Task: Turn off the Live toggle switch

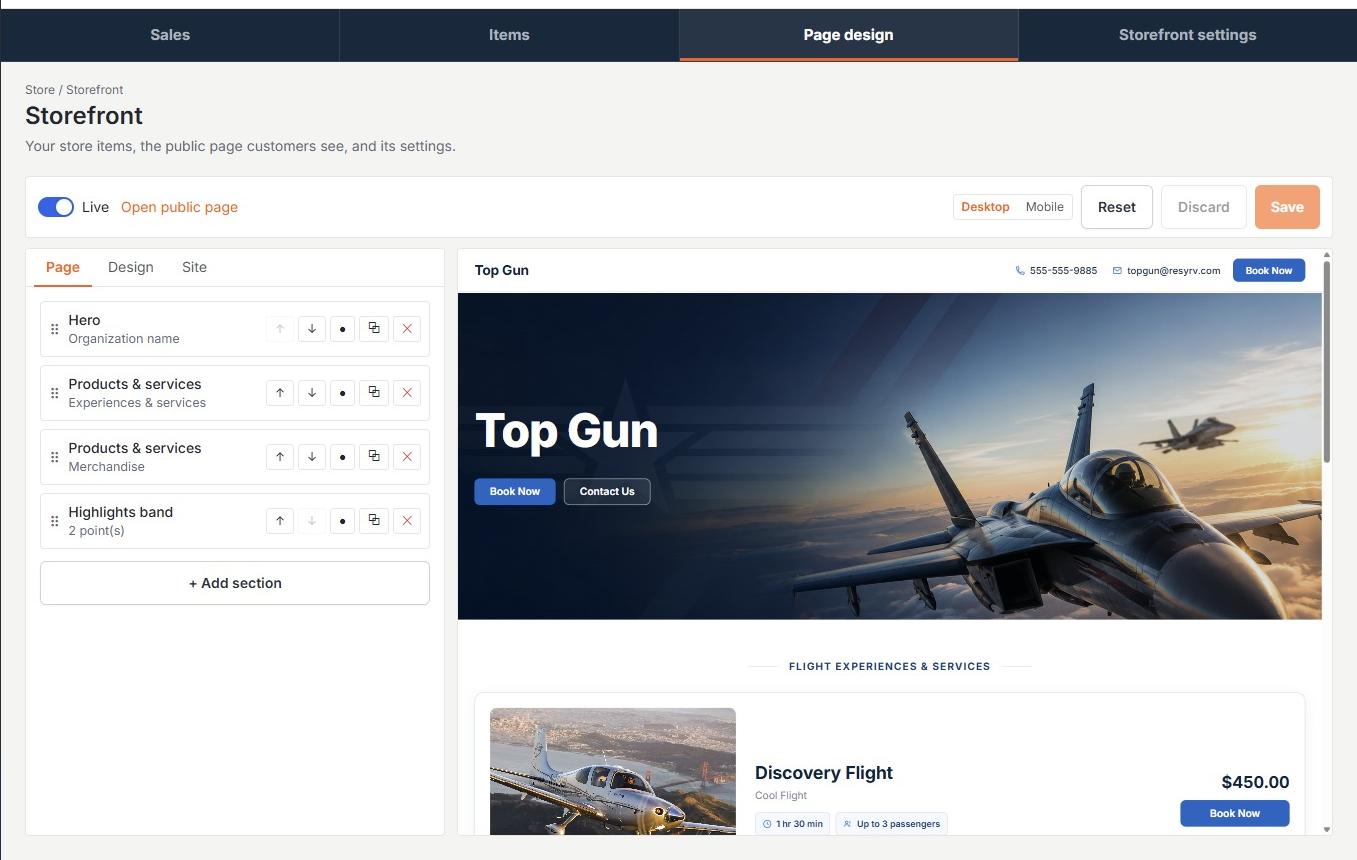Action: click(x=56, y=207)
